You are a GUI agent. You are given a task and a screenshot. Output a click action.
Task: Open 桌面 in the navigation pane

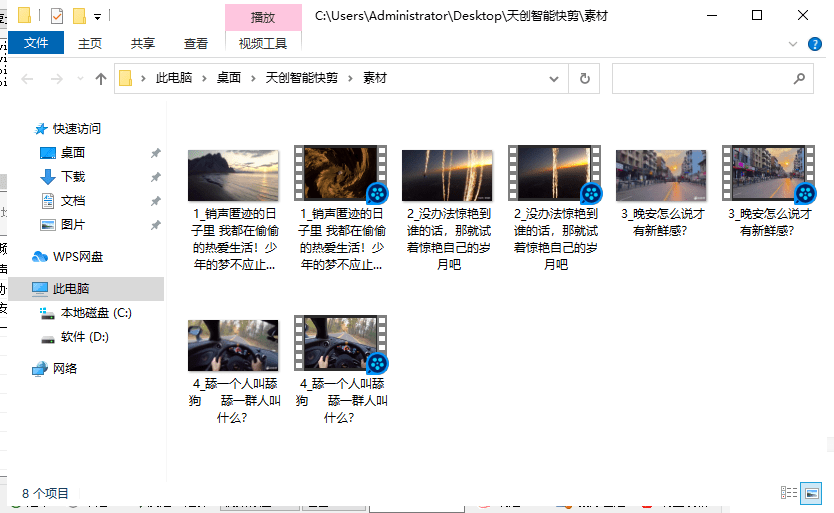pos(72,153)
